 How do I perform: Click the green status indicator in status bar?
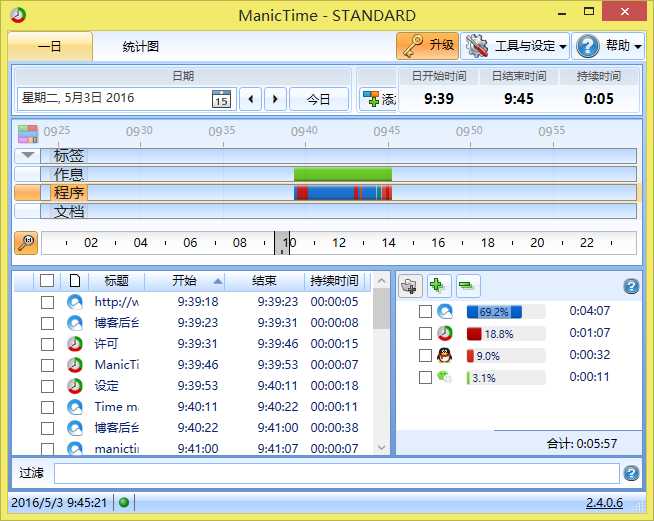point(124,502)
